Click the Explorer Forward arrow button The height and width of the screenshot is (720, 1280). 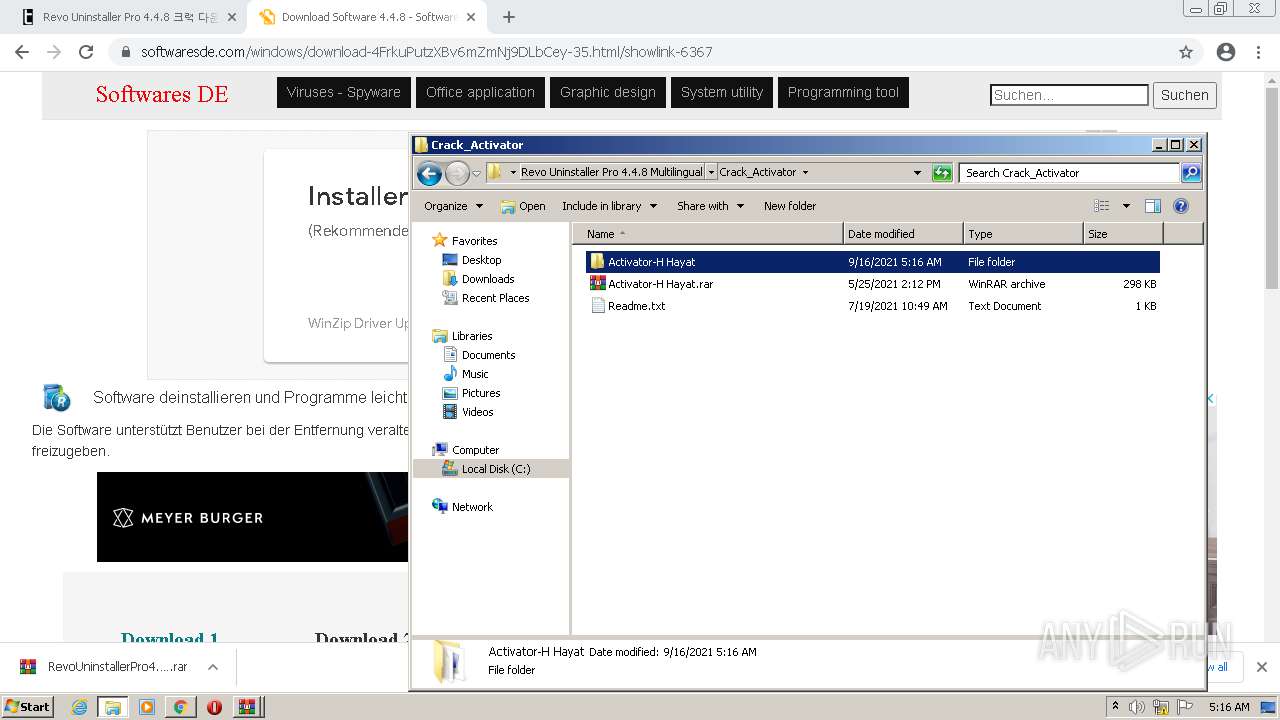tap(457, 173)
